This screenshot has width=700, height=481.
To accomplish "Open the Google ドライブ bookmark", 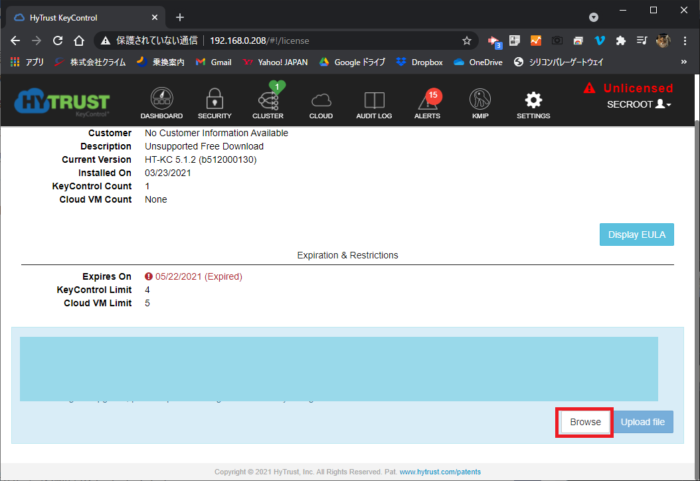I will click(352, 62).
